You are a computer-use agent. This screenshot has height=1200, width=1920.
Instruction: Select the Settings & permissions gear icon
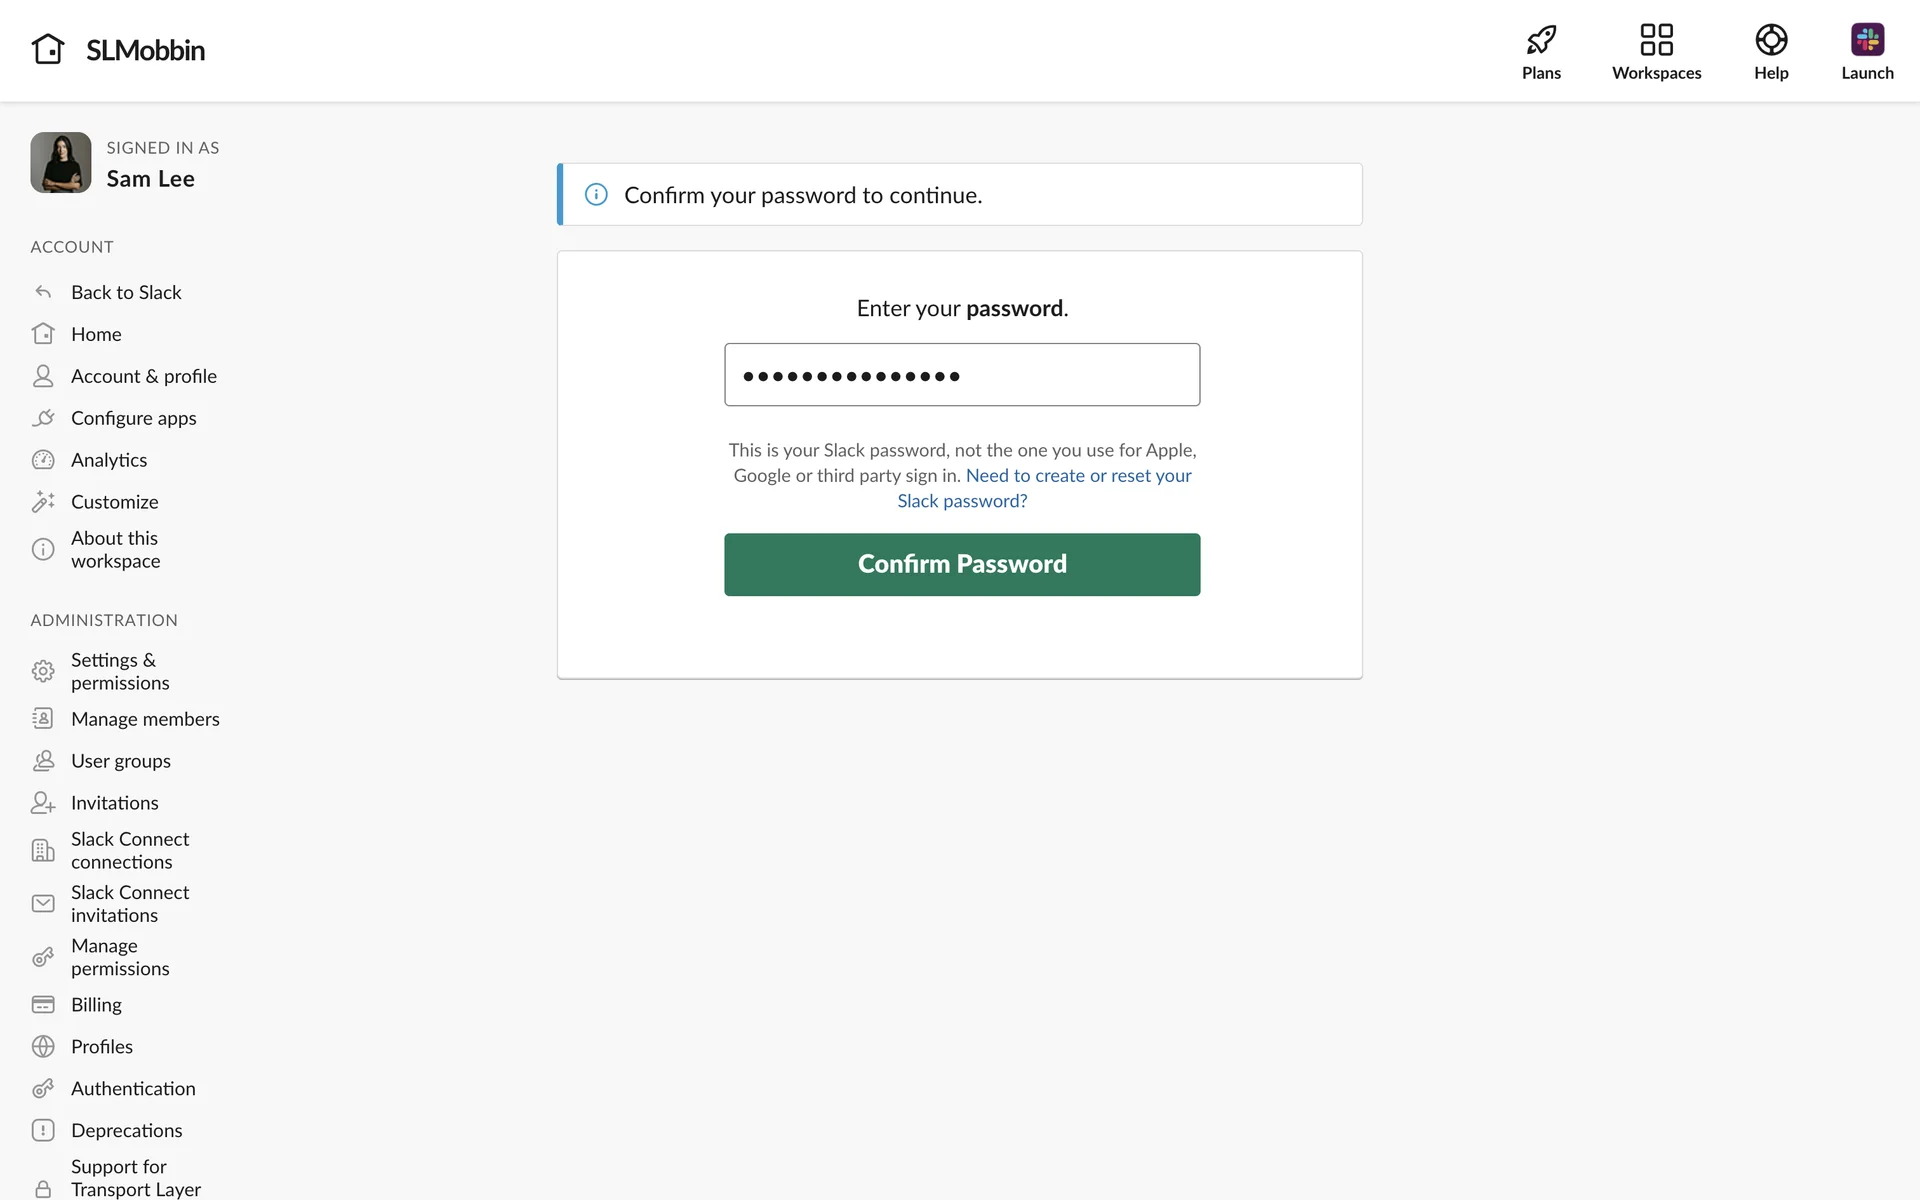coord(43,671)
